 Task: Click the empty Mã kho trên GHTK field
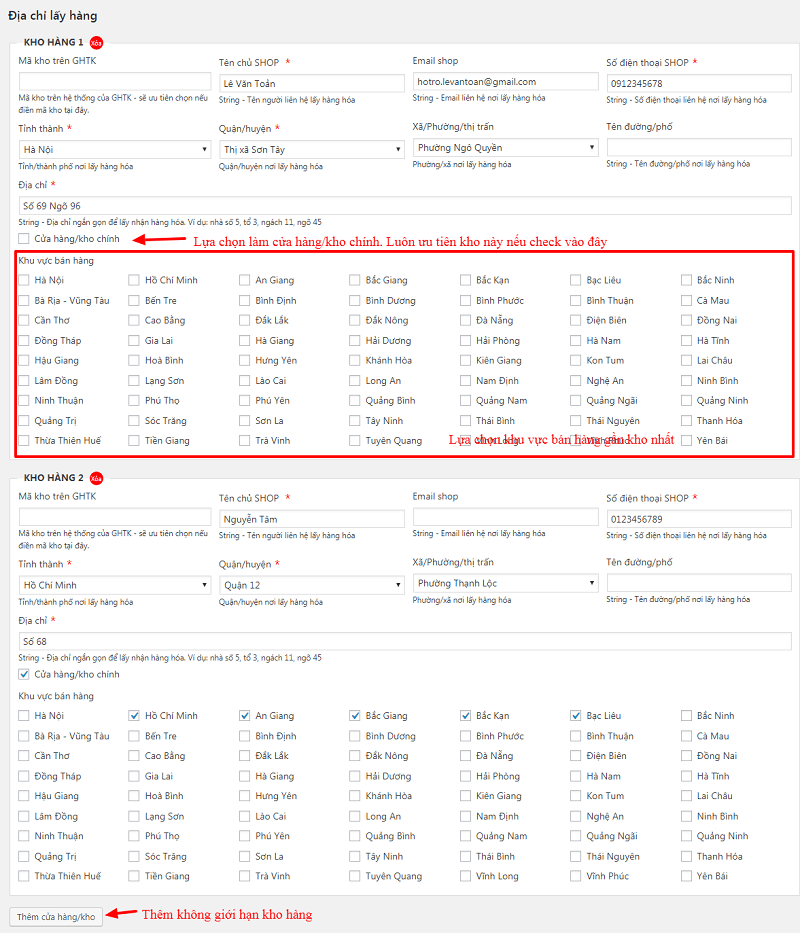pos(112,82)
